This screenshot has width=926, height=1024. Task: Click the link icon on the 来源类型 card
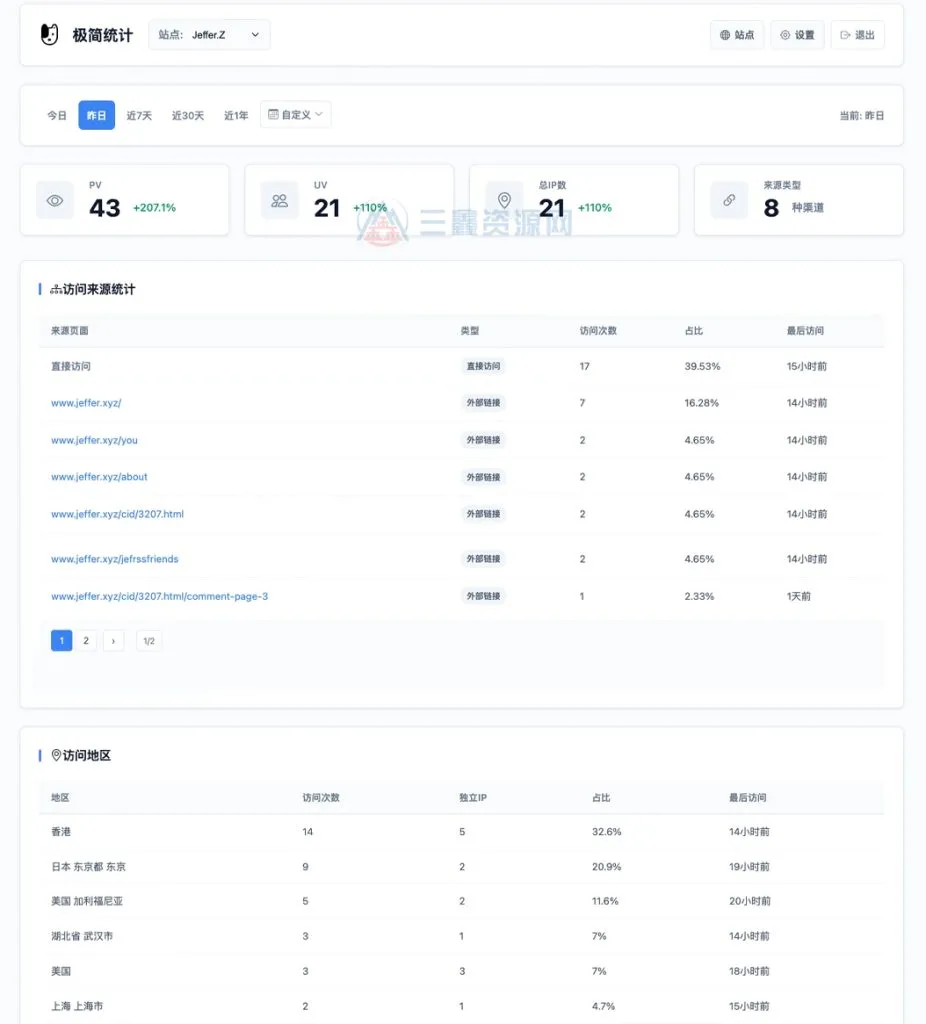(728, 200)
